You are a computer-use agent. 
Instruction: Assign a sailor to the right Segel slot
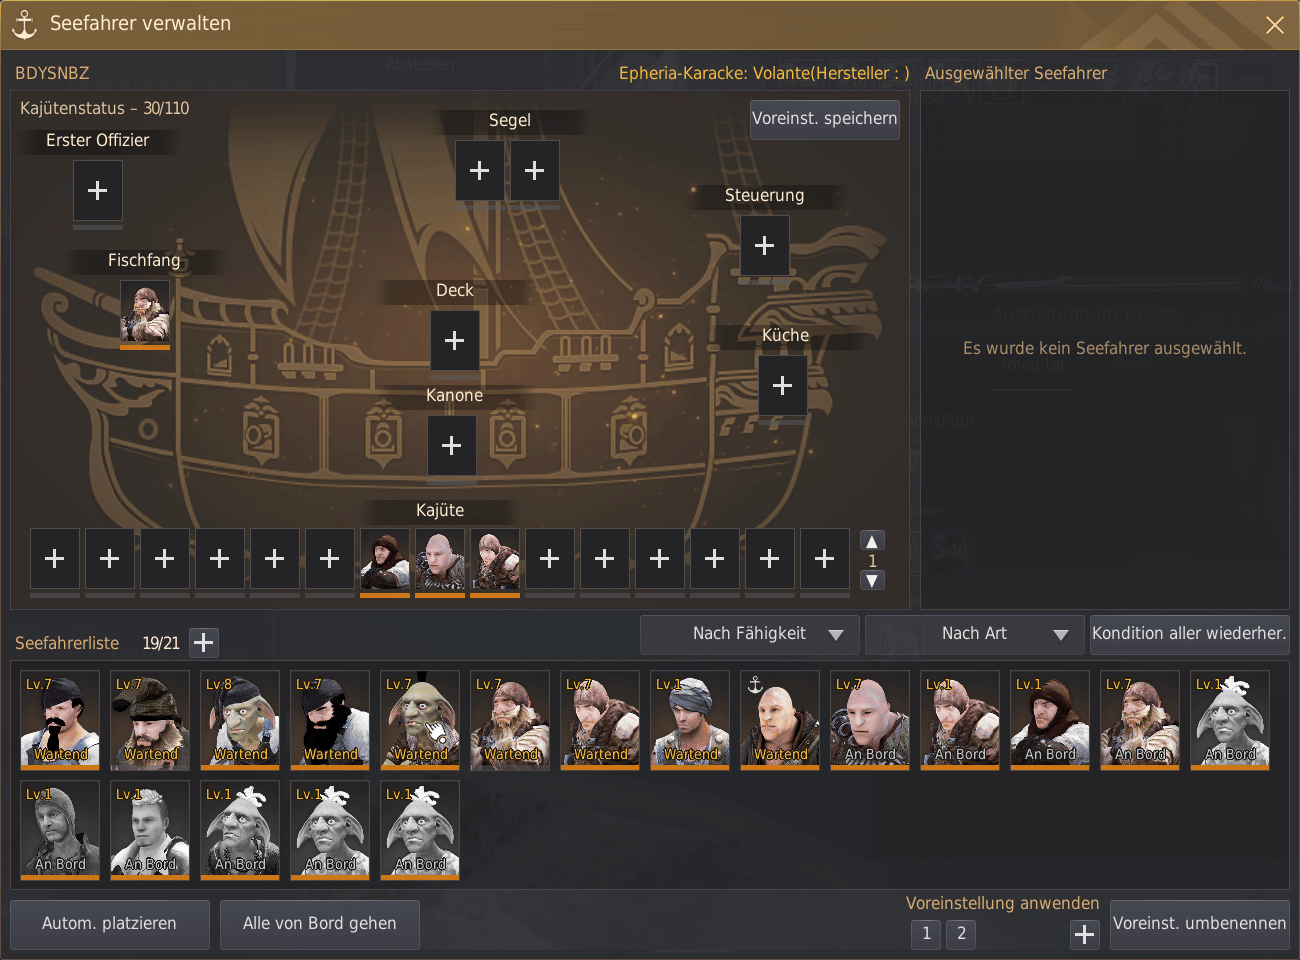(535, 170)
